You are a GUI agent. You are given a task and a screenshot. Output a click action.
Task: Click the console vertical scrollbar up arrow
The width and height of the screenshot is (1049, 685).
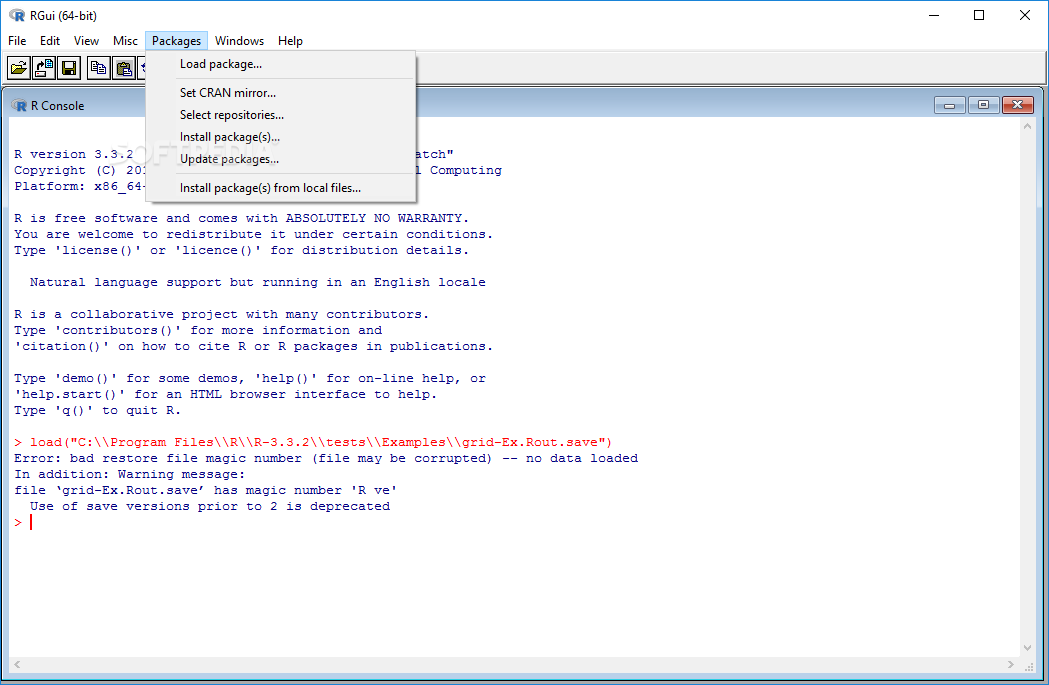click(x=1028, y=126)
